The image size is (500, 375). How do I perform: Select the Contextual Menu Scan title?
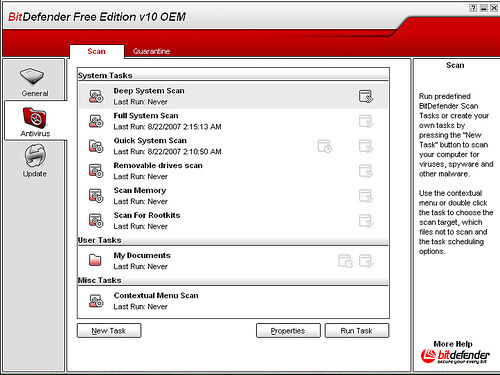click(156, 295)
